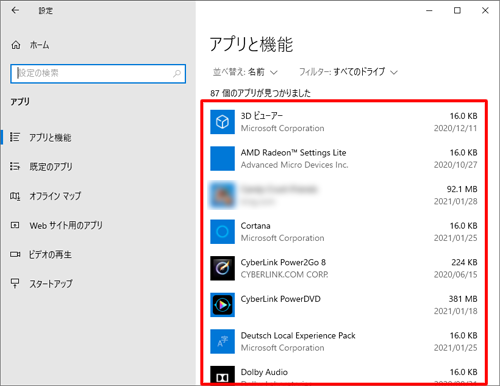The image size is (500, 386).
Task: Click the 92.1 MB size value
Action: click(x=462, y=189)
